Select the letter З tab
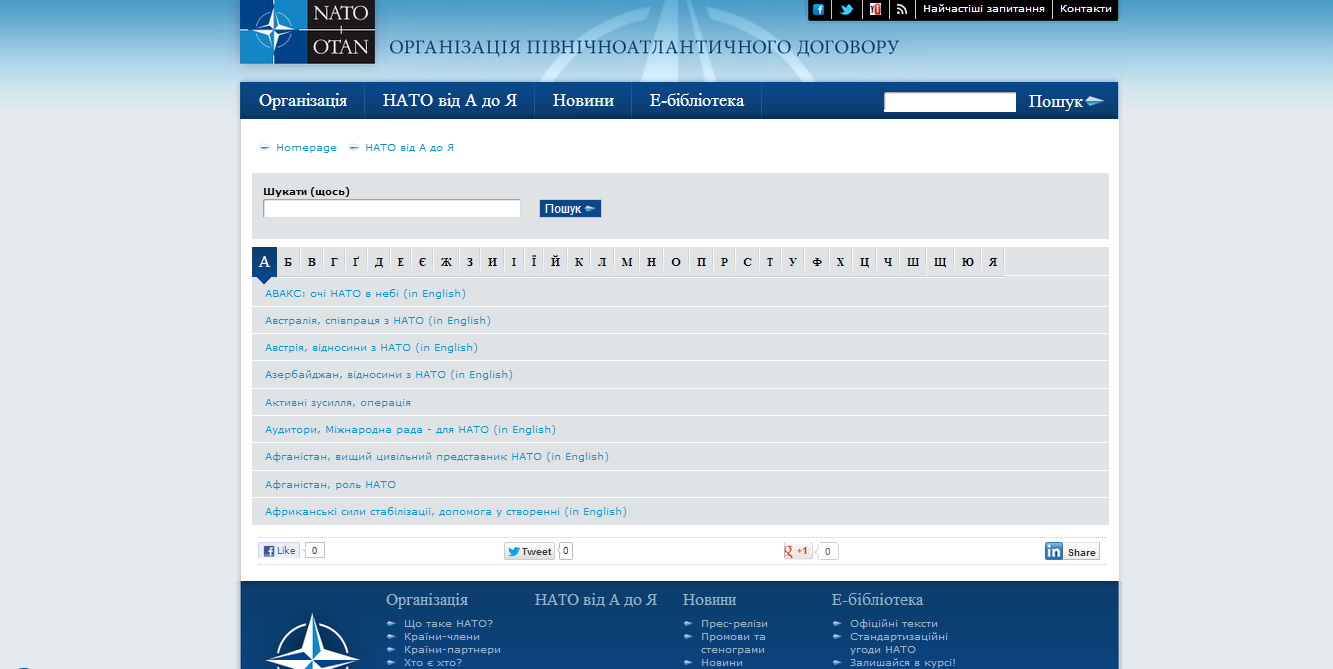This screenshot has height=669, width=1333. 470,262
